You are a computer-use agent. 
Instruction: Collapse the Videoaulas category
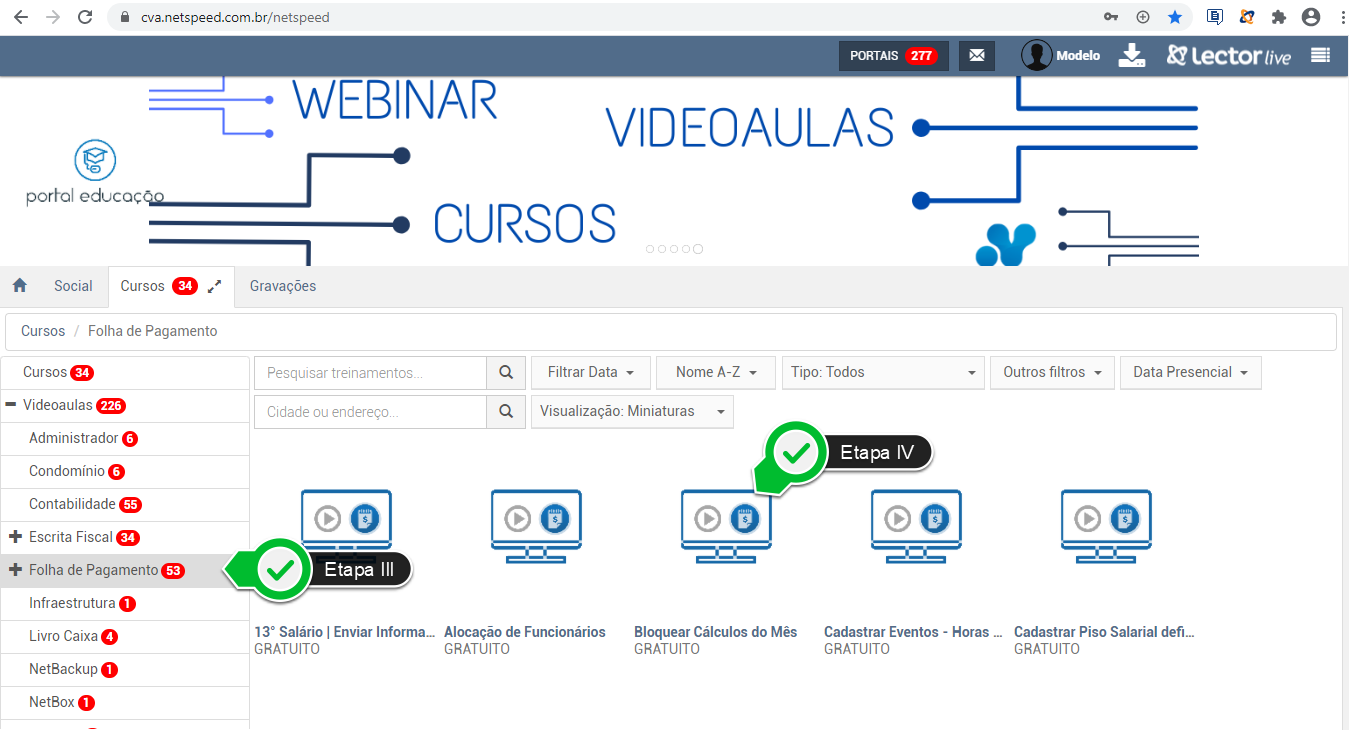pos(11,406)
